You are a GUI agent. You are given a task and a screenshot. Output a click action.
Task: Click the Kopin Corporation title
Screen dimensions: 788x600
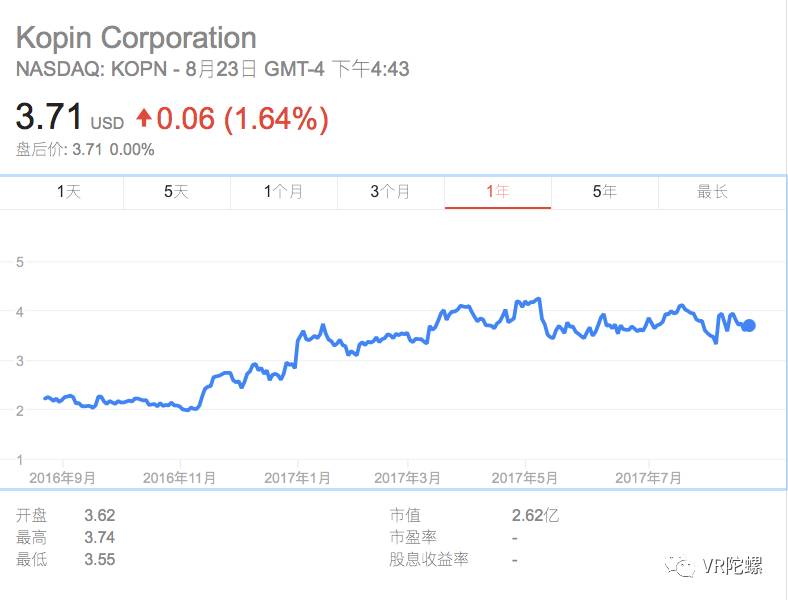136,38
